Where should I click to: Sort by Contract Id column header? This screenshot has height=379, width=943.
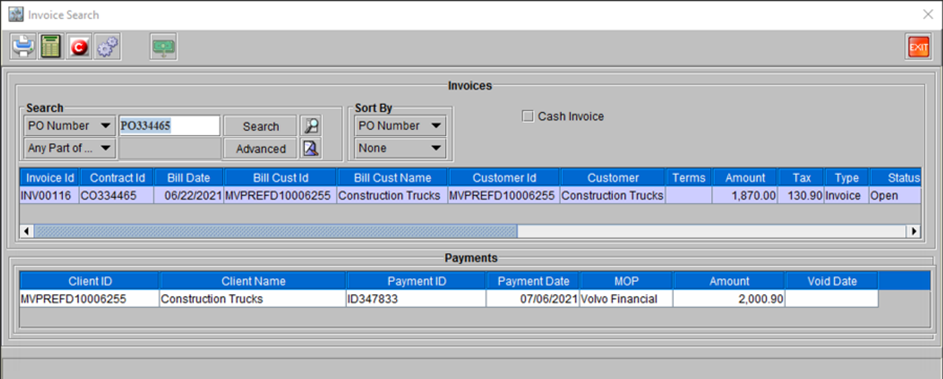117,178
